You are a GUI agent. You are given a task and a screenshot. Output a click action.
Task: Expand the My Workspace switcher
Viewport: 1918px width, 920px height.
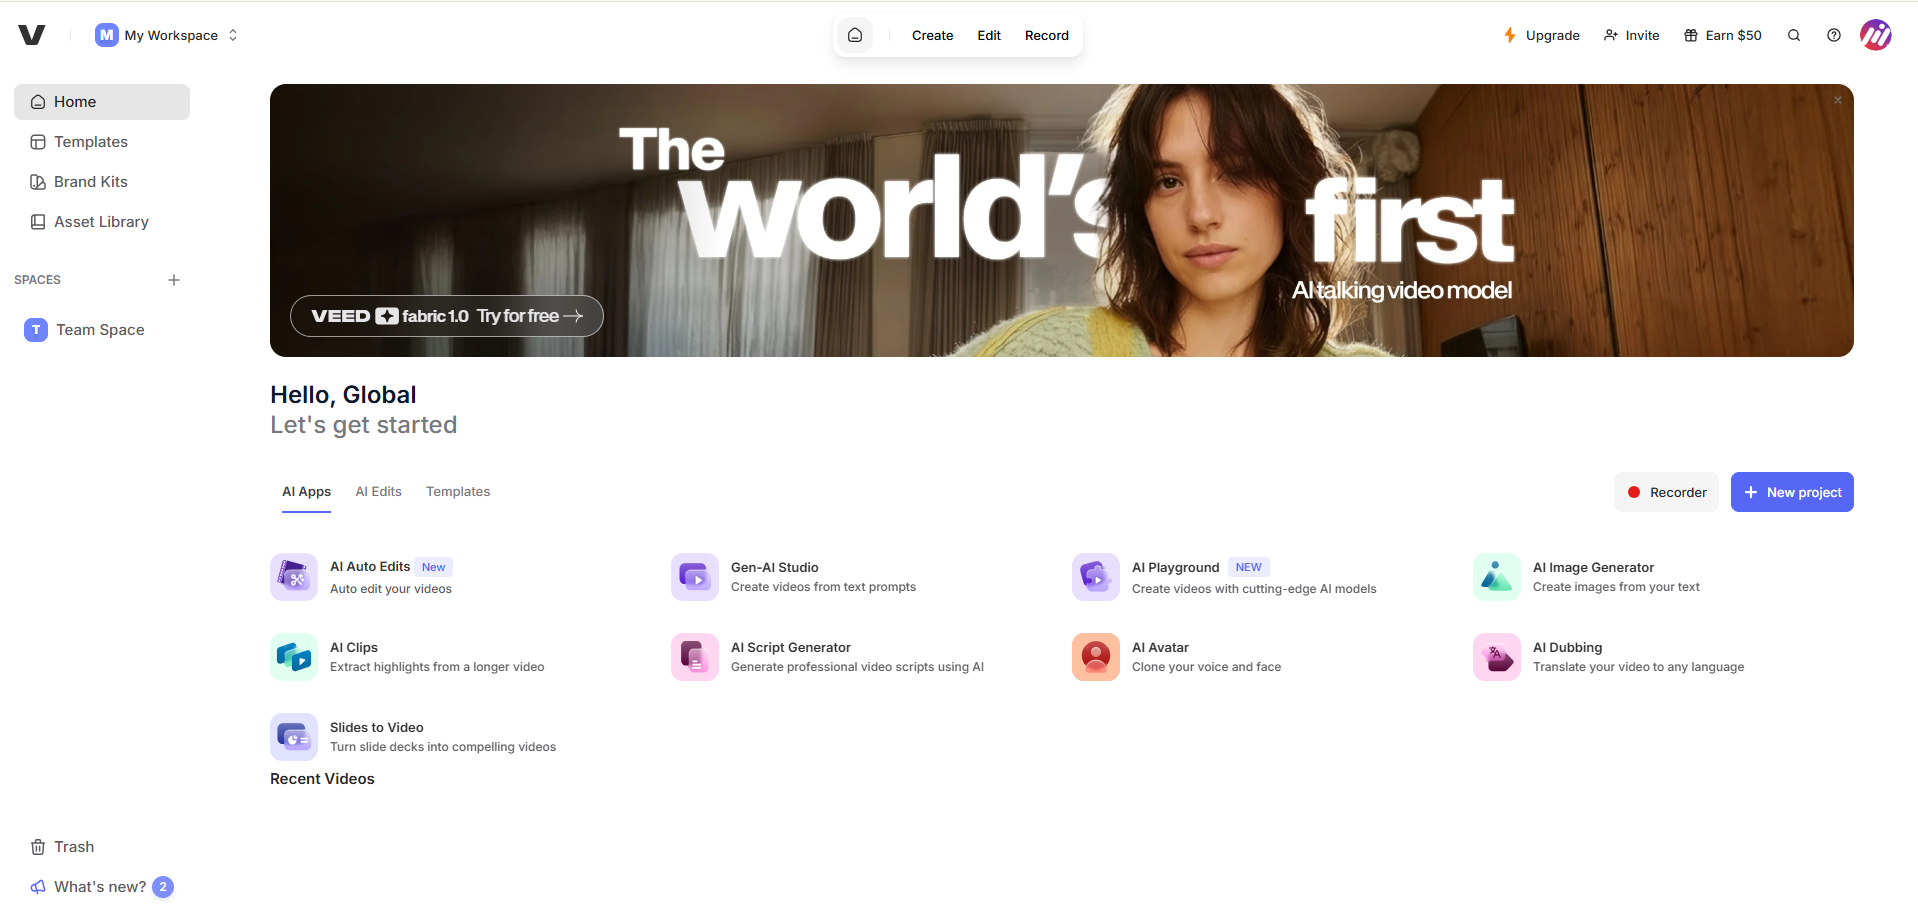tap(167, 35)
